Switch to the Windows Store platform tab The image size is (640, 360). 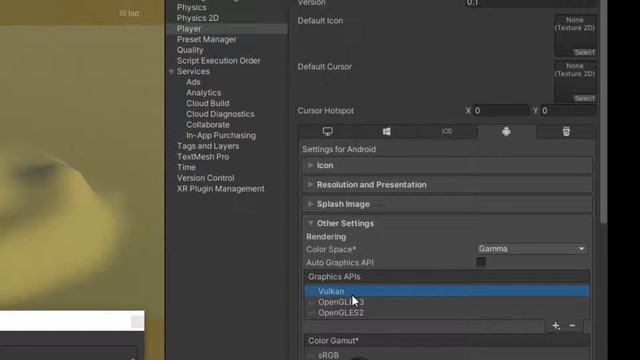click(387, 131)
